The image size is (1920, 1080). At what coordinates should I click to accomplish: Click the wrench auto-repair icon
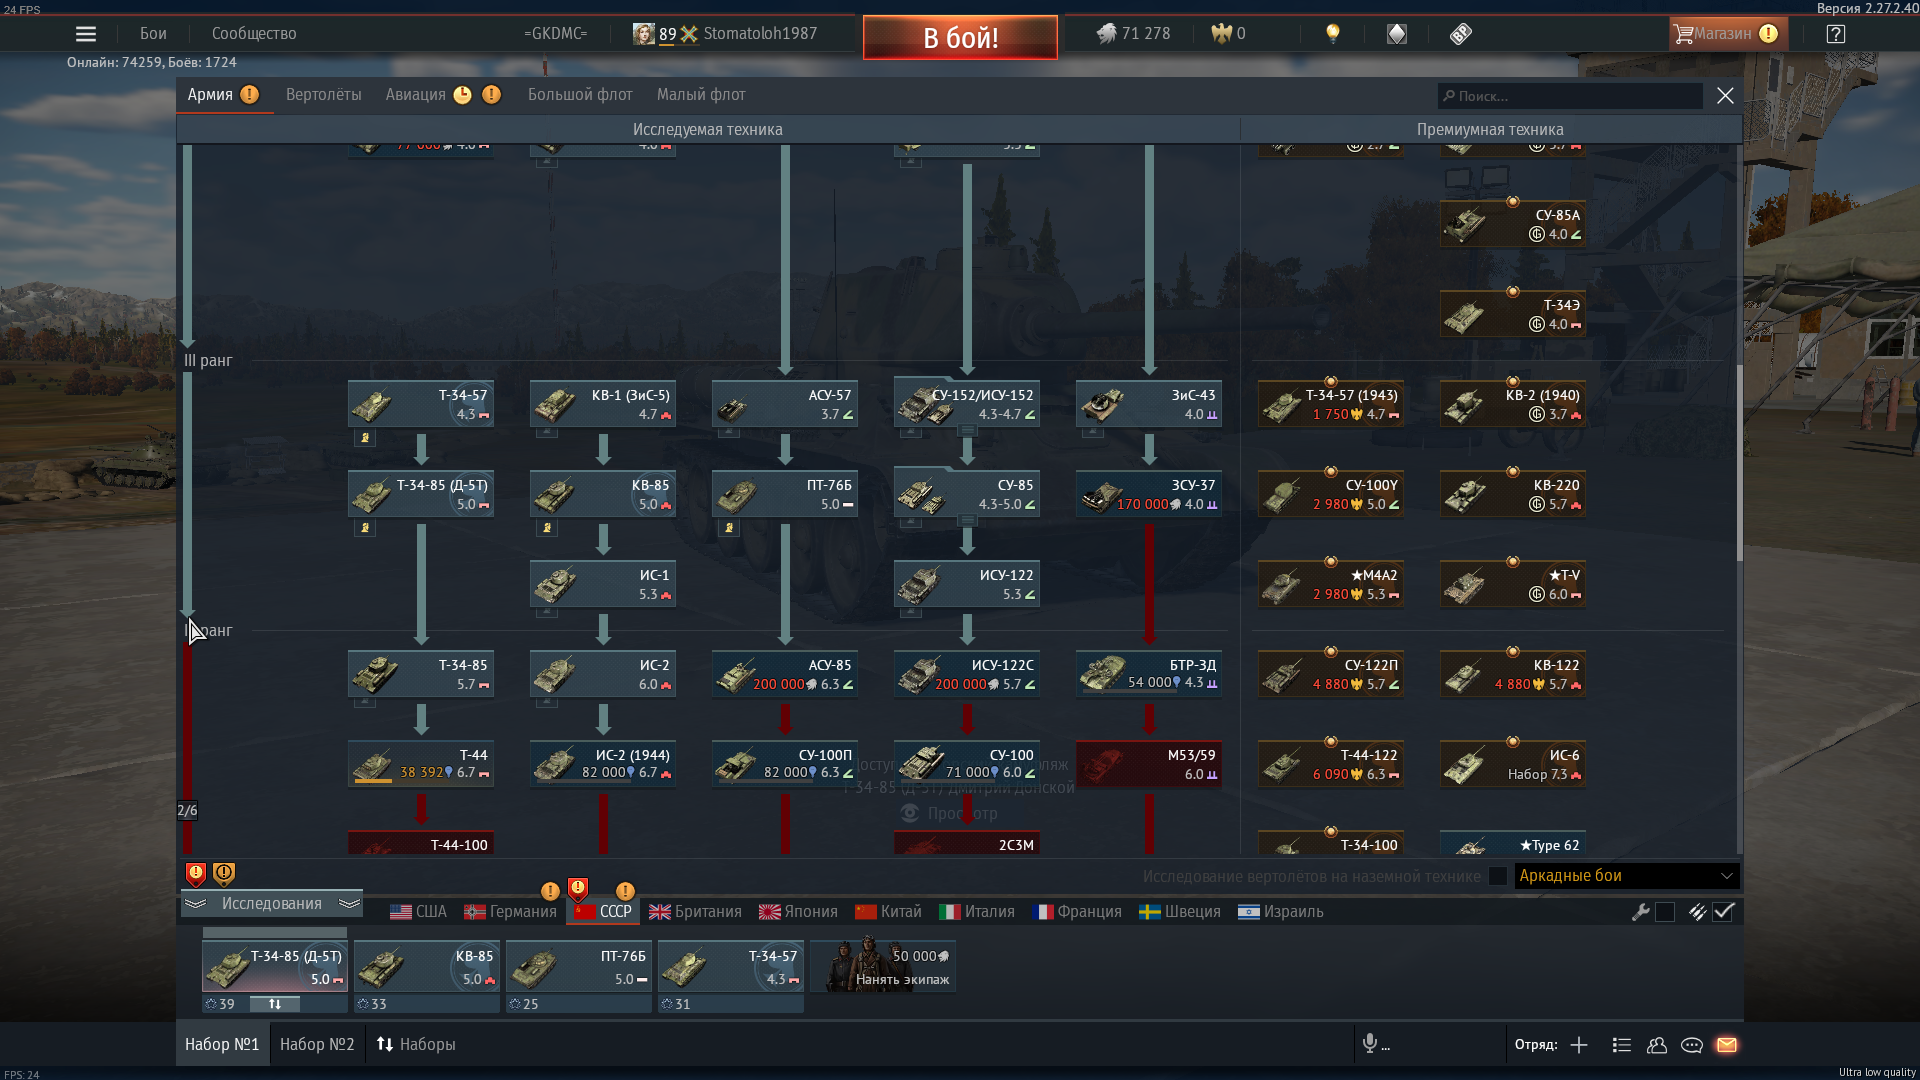coord(1640,912)
